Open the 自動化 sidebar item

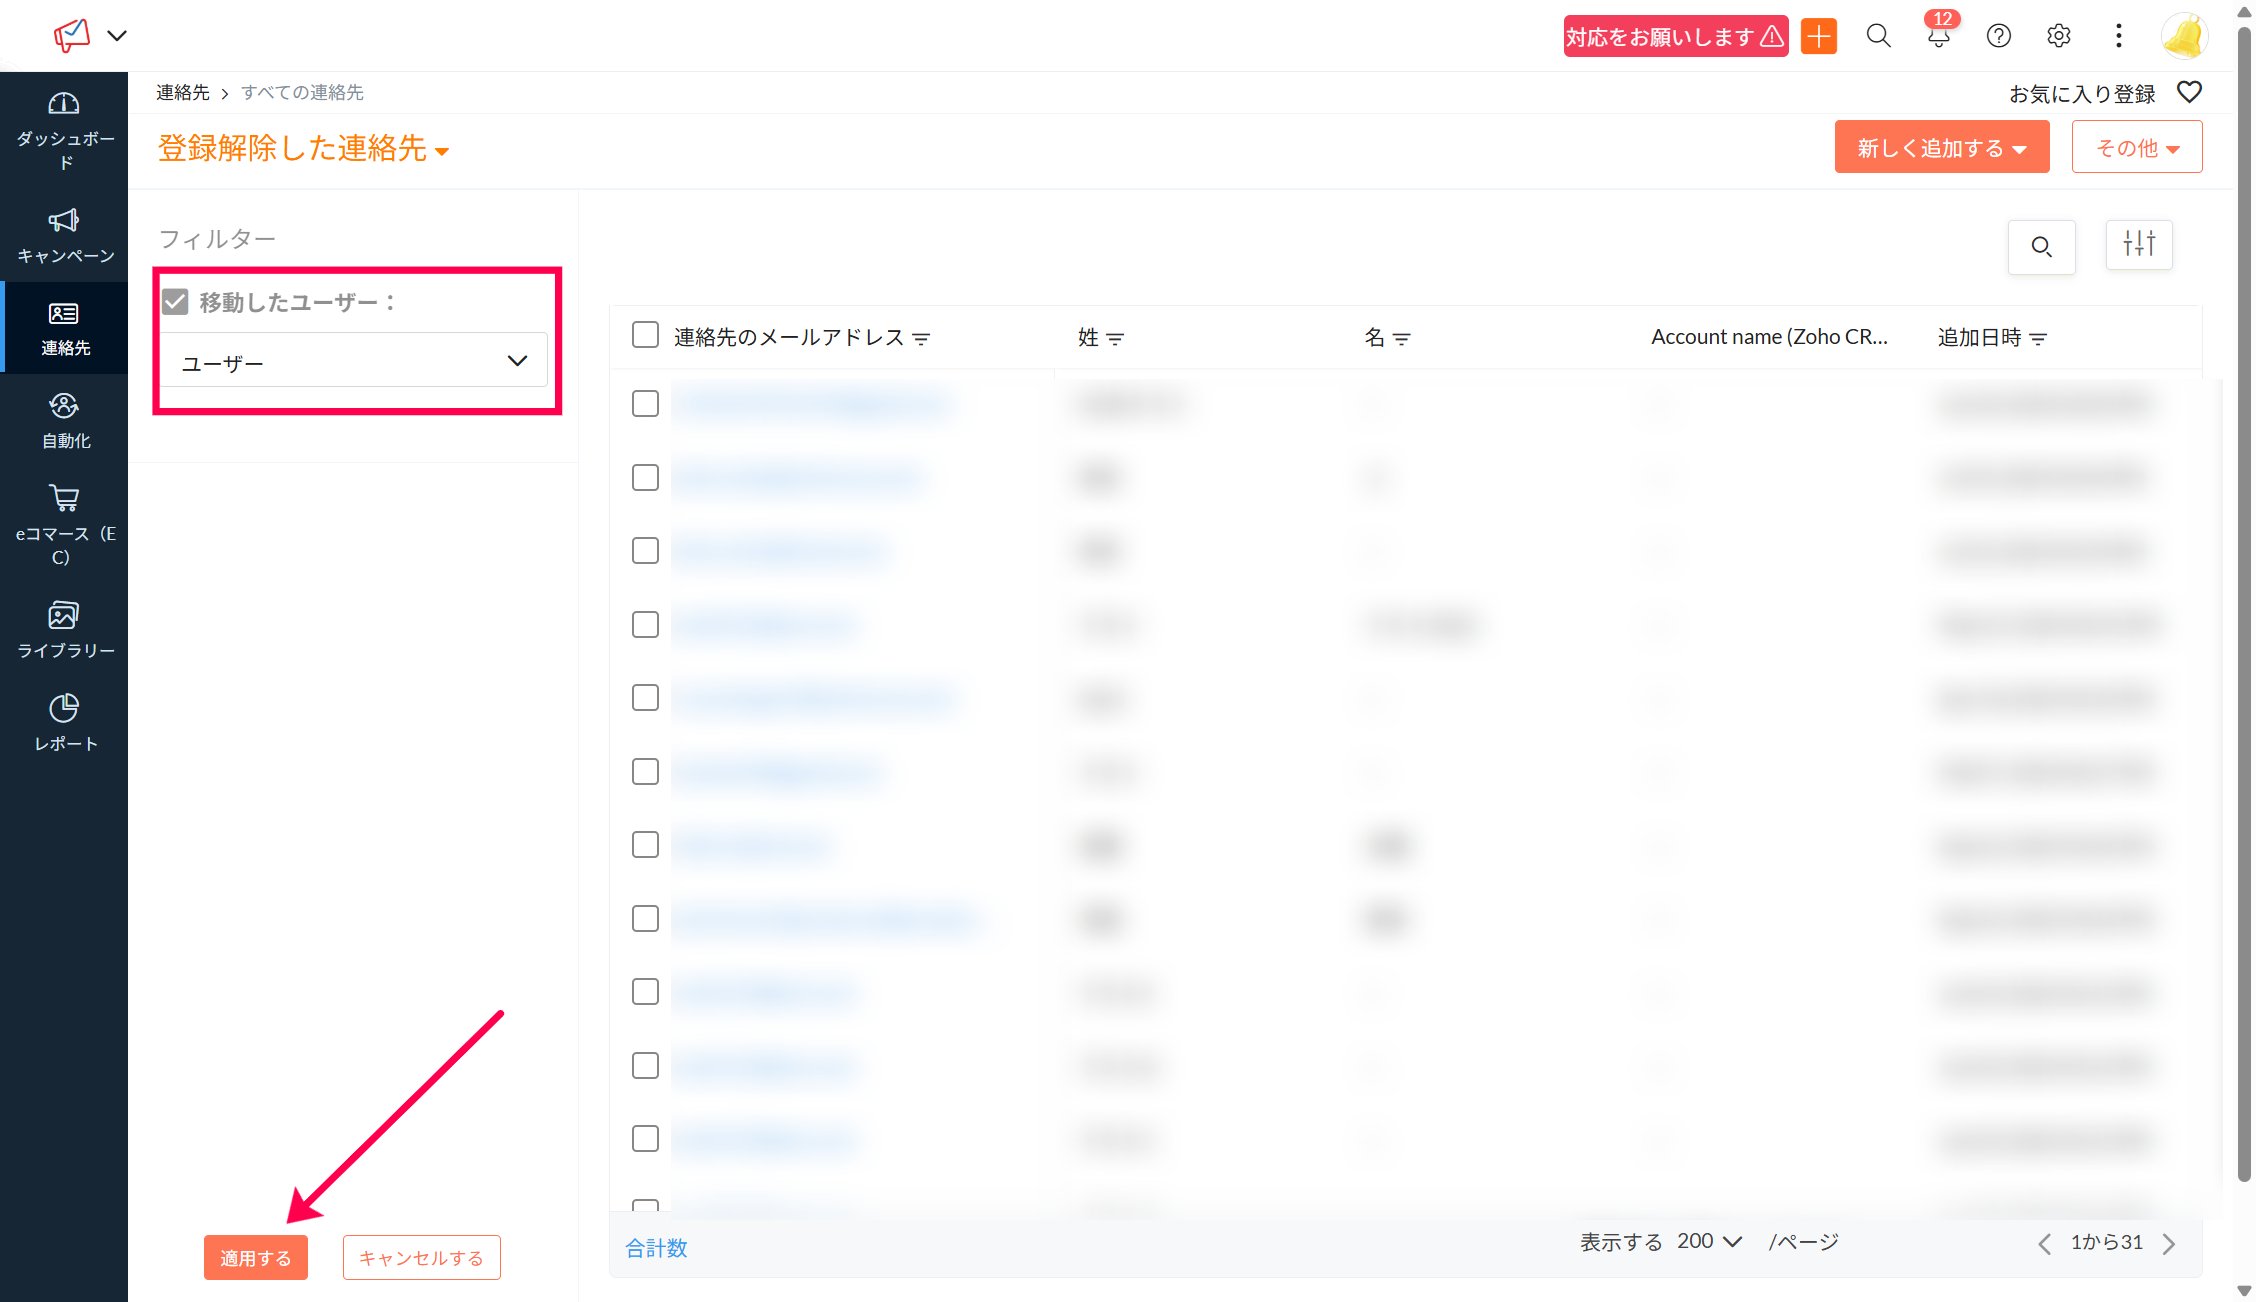click(x=65, y=421)
